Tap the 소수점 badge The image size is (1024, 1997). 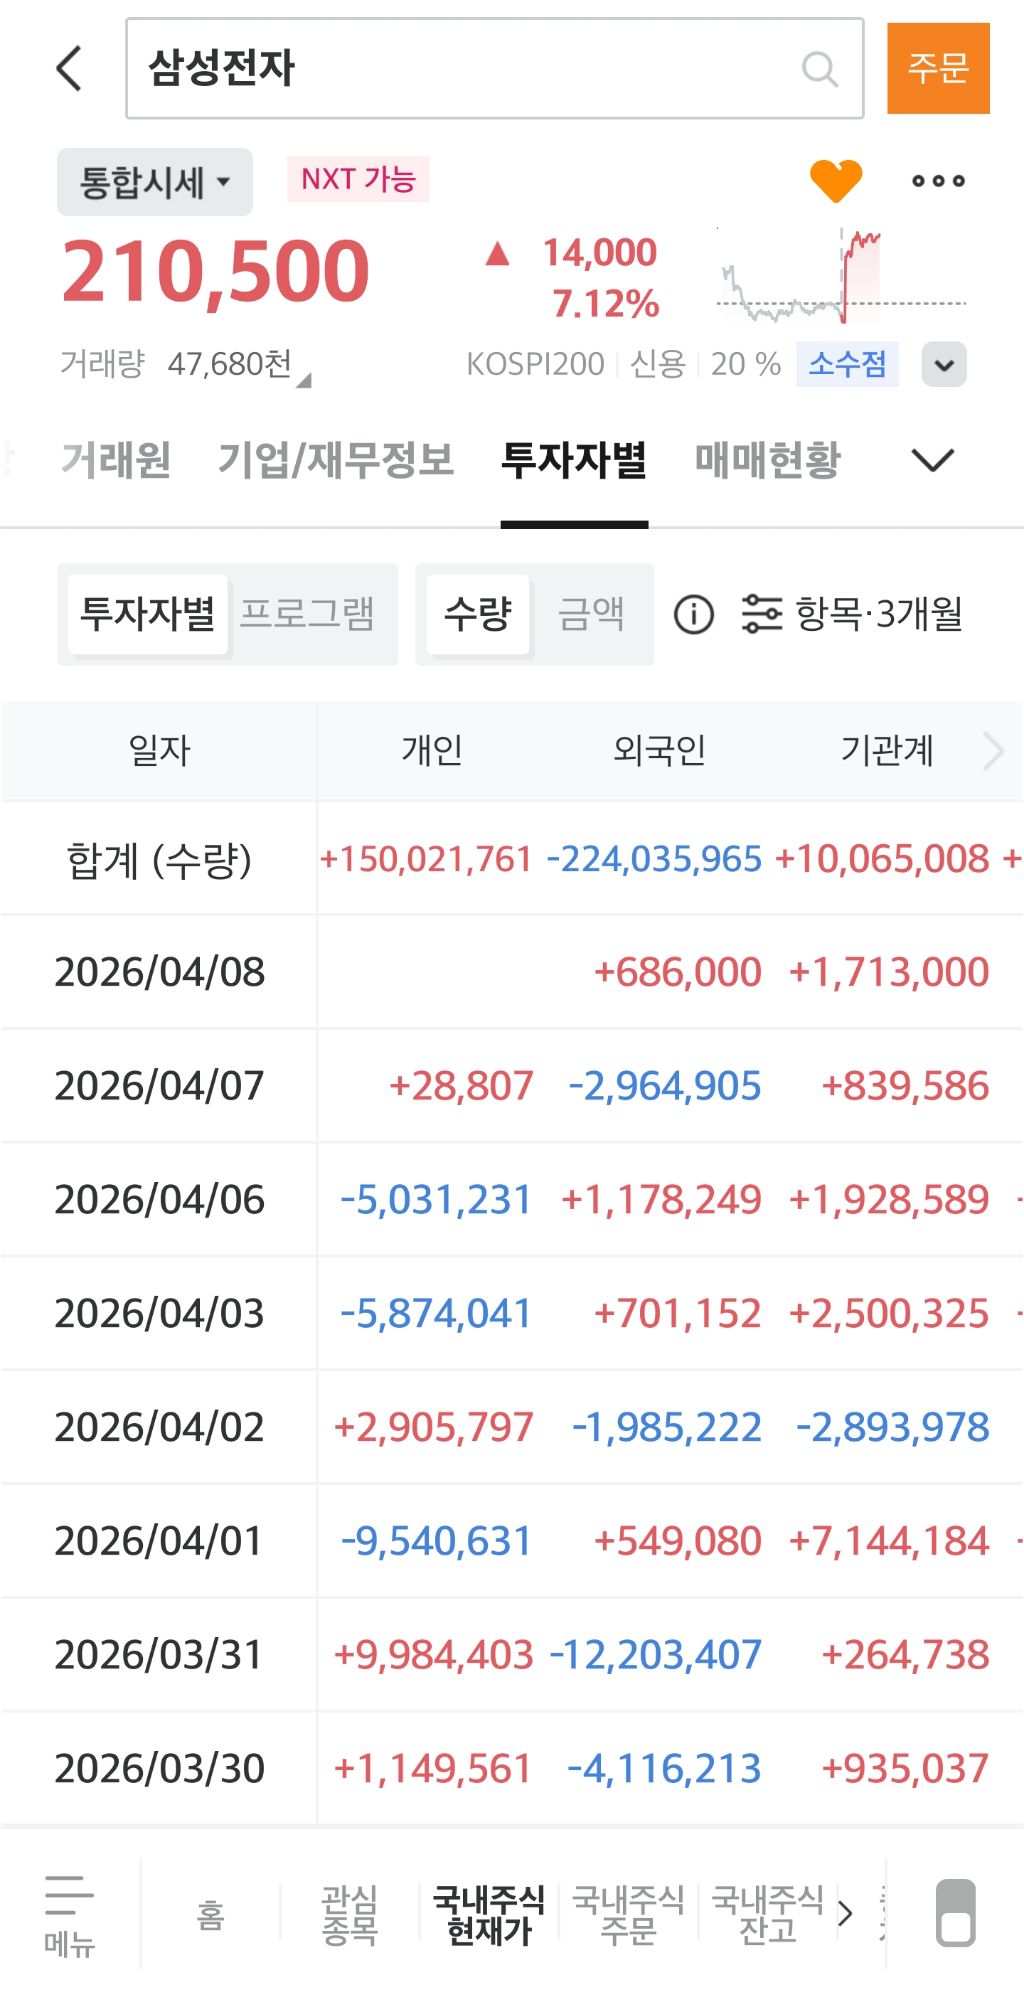(x=847, y=364)
